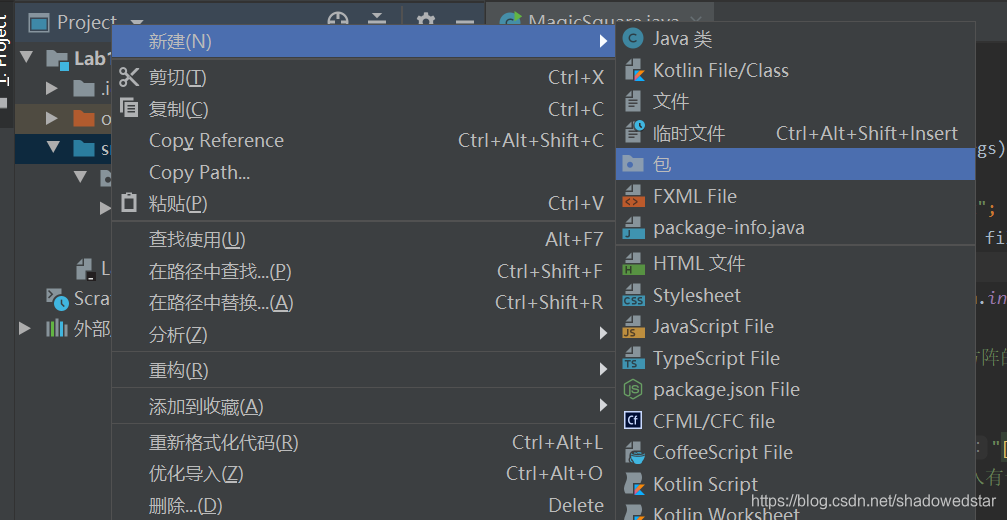The image size is (1007, 520).
Task: Click the CSS Stylesheet icon
Action: (634, 296)
